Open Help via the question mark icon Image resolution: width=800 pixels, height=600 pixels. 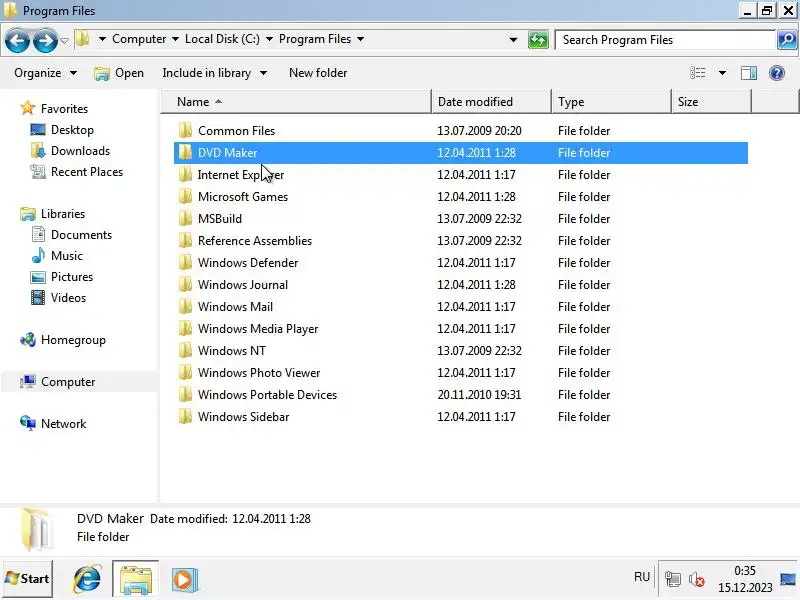(x=777, y=73)
